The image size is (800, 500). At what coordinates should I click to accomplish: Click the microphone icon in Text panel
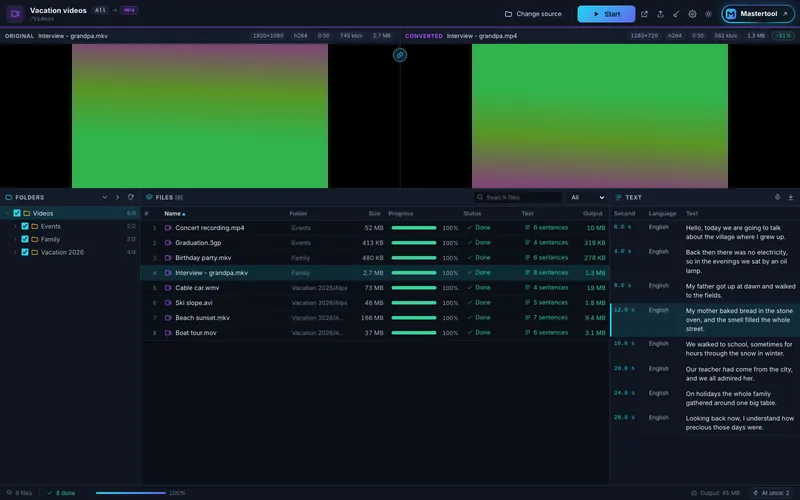(777, 197)
